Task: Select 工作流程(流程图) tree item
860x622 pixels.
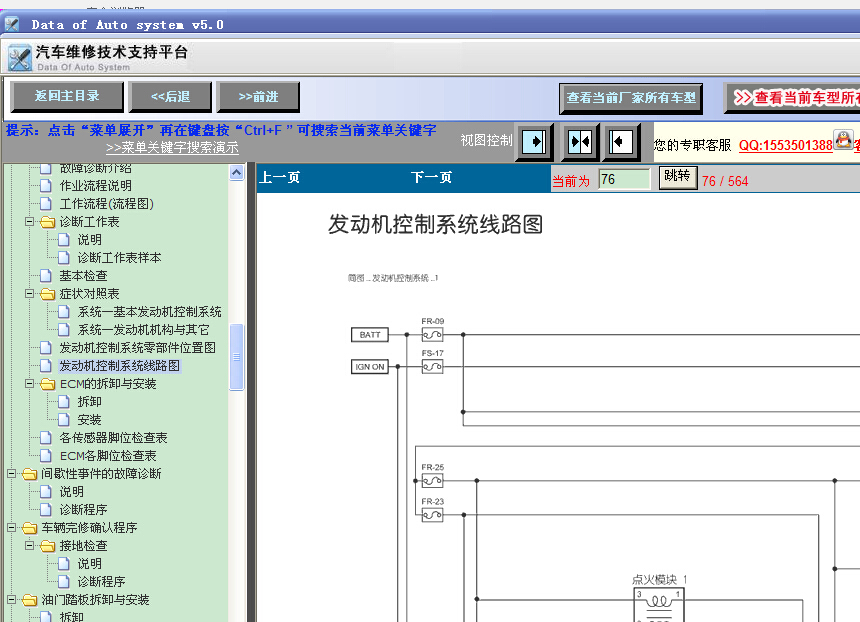Action: tap(106, 203)
